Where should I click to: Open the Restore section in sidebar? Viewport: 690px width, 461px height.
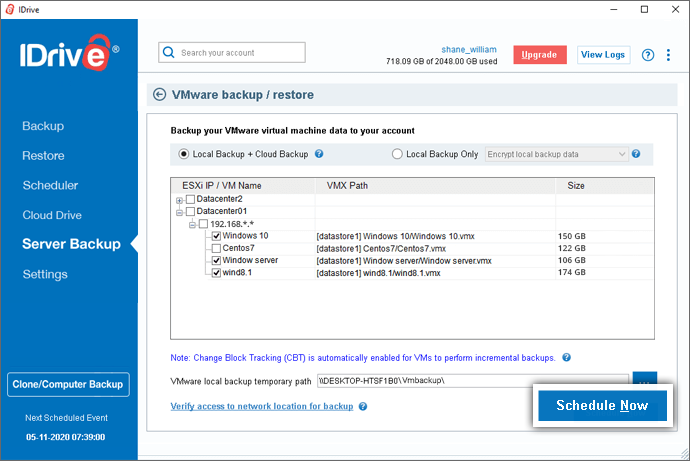tap(43, 156)
